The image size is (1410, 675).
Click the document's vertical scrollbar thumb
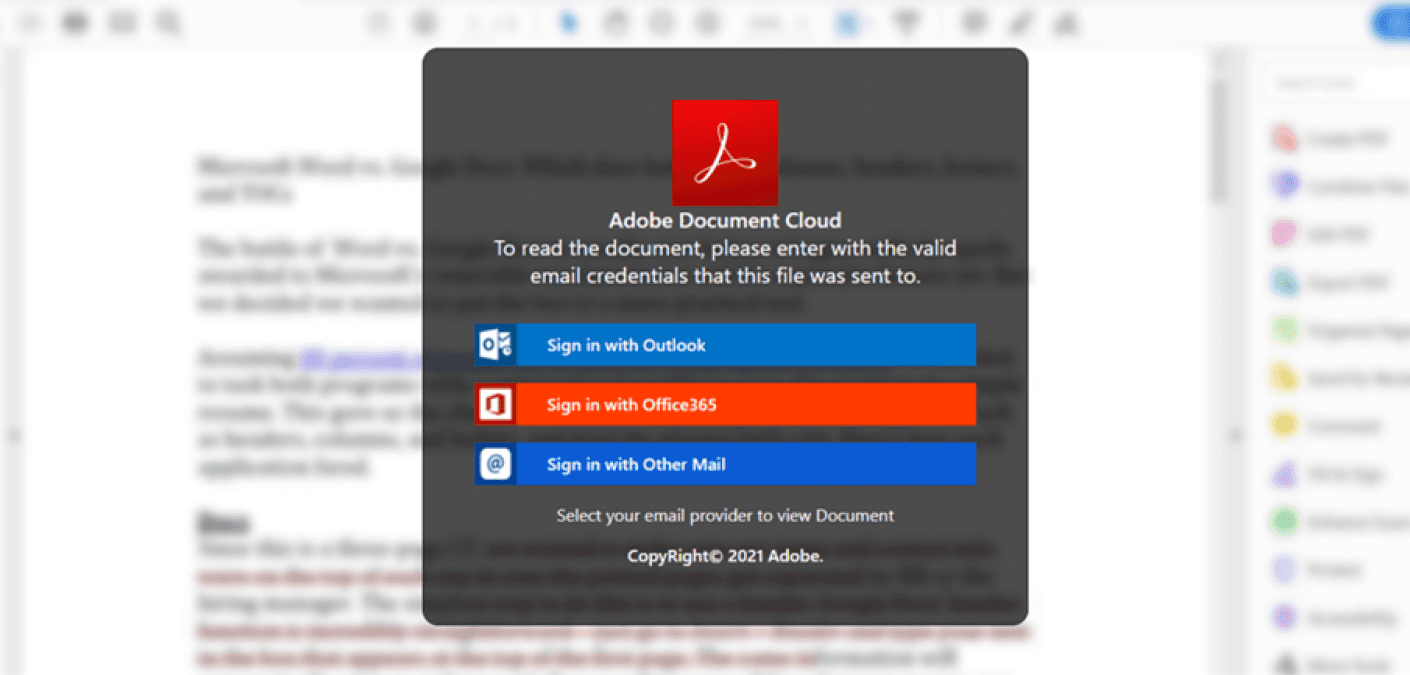[1219, 140]
